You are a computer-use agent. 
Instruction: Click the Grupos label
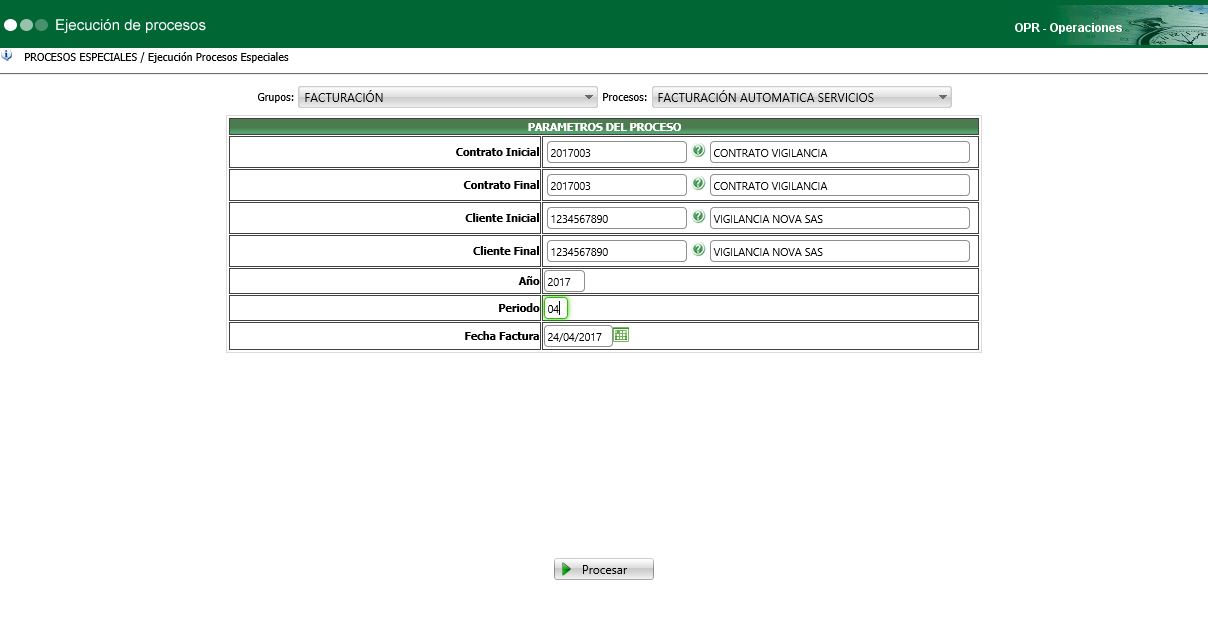coord(275,98)
